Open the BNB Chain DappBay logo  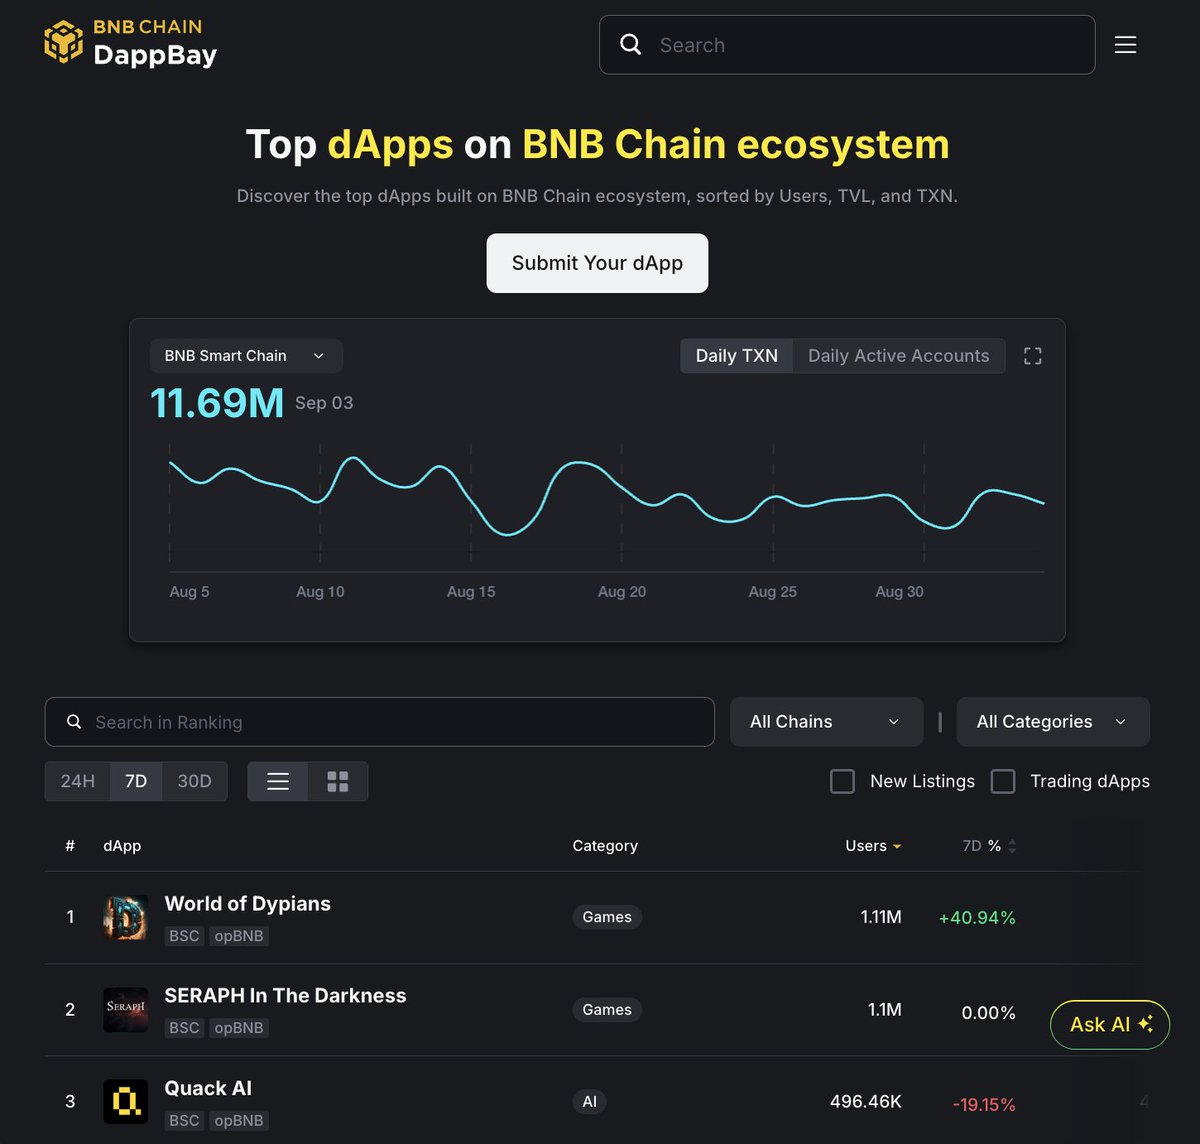(130, 43)
